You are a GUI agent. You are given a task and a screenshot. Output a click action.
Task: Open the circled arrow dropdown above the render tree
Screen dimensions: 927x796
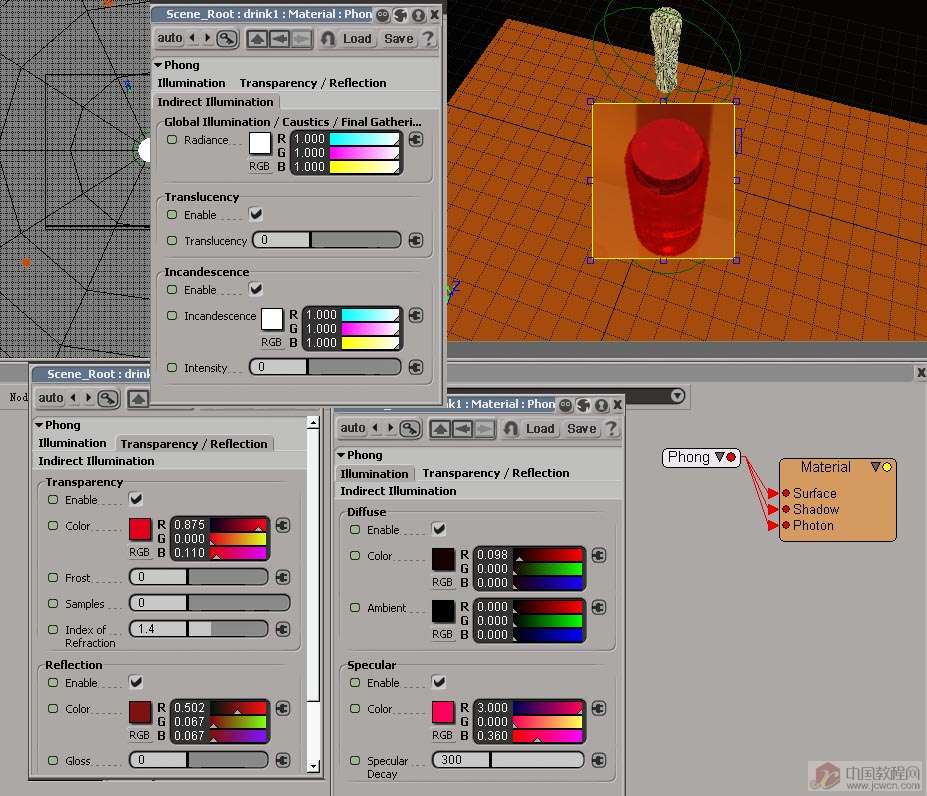click(x=678, y=395)
